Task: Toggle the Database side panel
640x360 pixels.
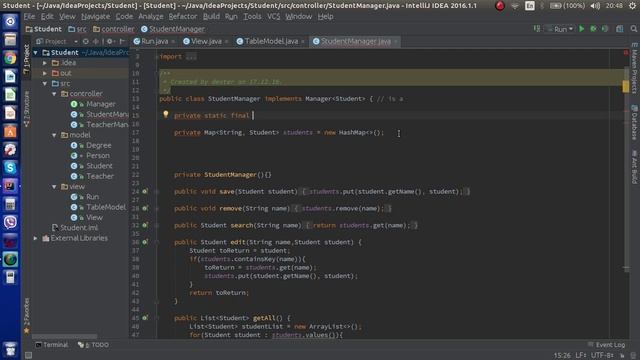Action: point(635,122)
